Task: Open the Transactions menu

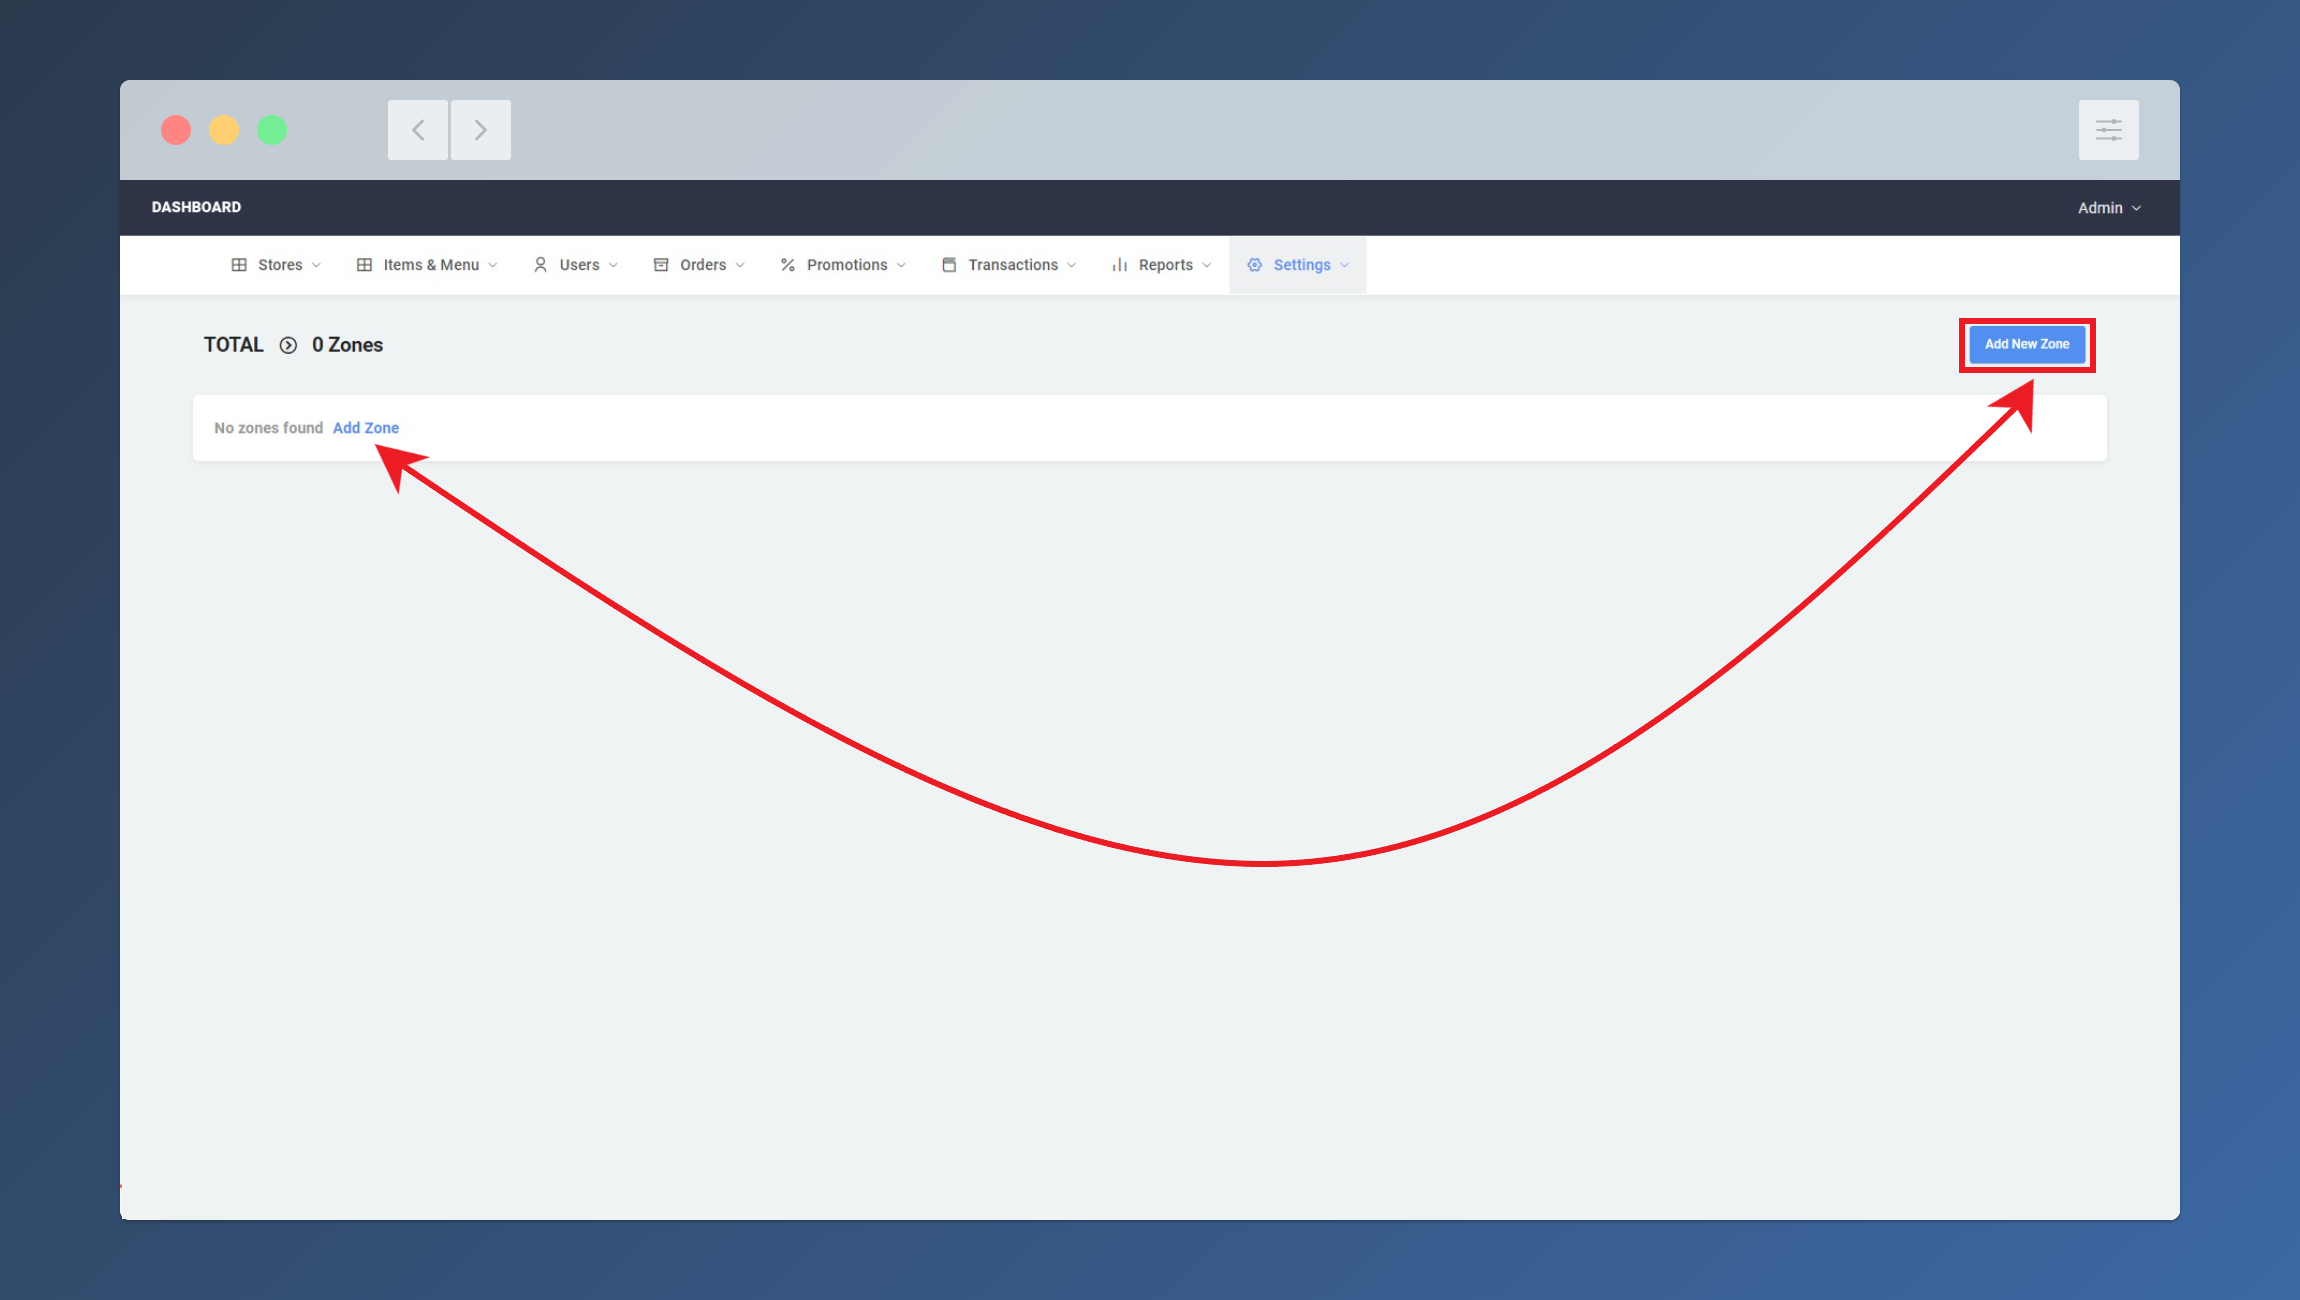Action: (x=1009, y=265)
